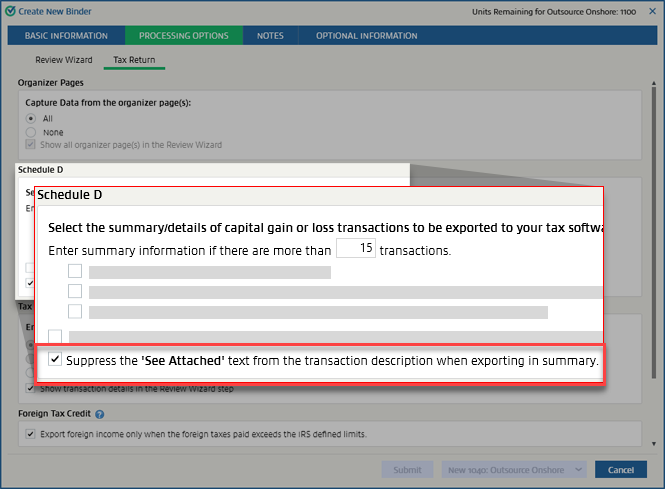Expand the New 1040 Outsource Onshore dropdown arrow
The width and height of the screenshot is (665, 489).
(x=578, y=469)
